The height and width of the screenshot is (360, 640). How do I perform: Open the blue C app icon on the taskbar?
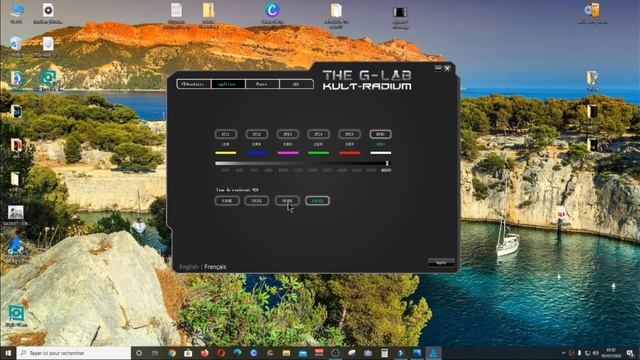coord(253,353)
